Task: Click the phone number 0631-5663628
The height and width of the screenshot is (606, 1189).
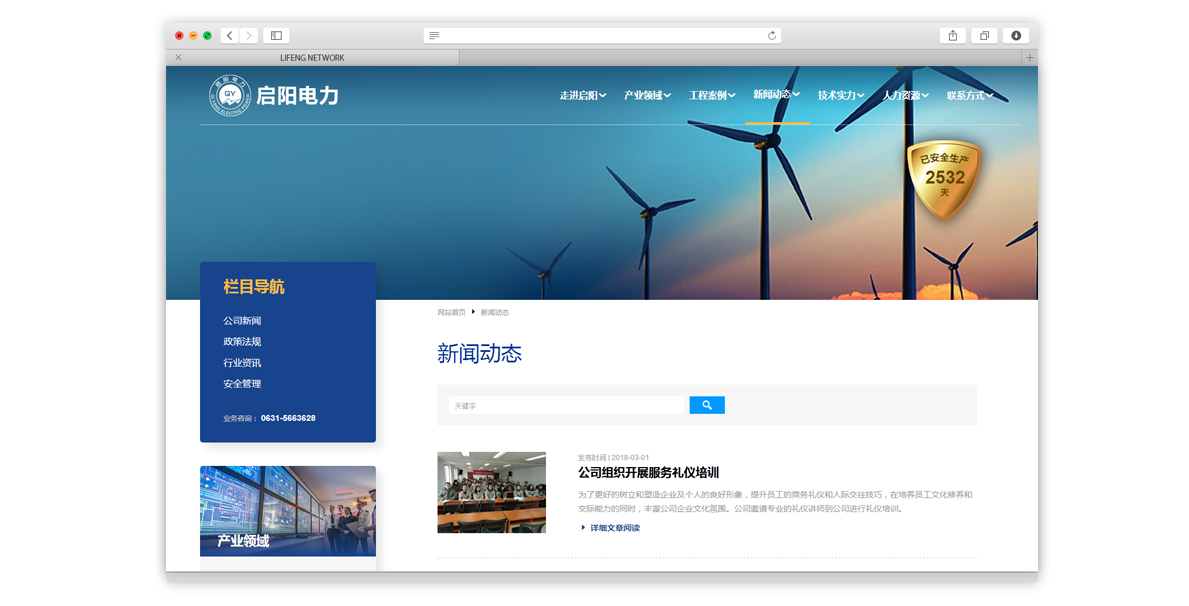Action: pyautogui.click(x=288, y=418)
